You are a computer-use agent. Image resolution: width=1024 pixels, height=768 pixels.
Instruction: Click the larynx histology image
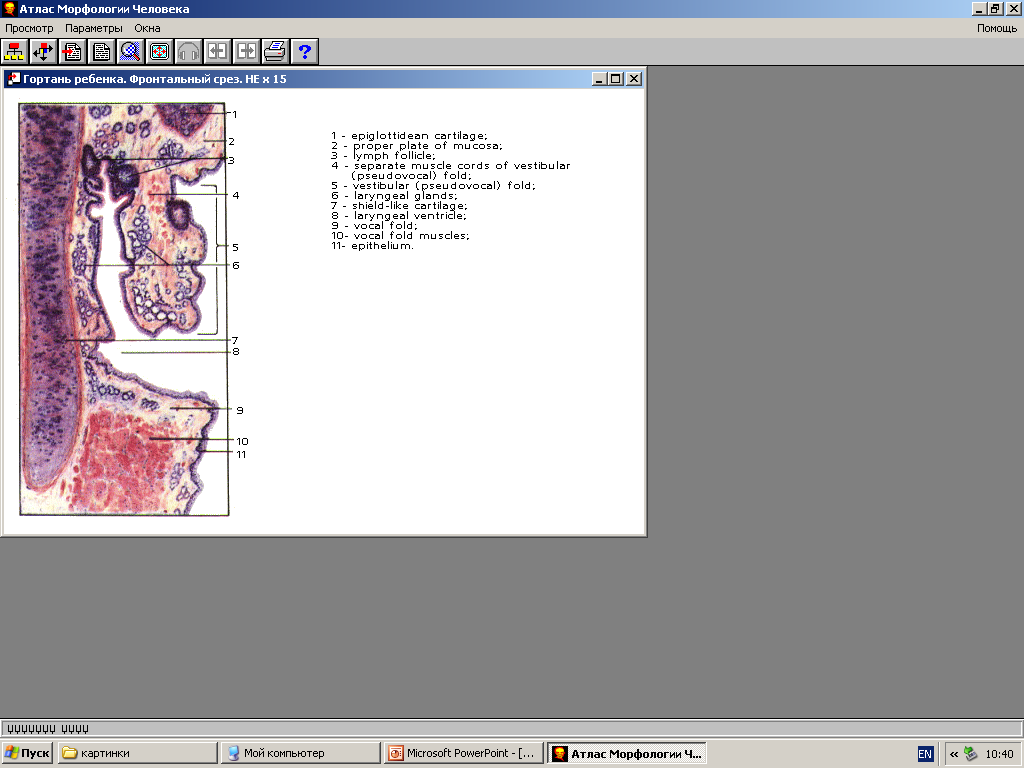(123, 309)
